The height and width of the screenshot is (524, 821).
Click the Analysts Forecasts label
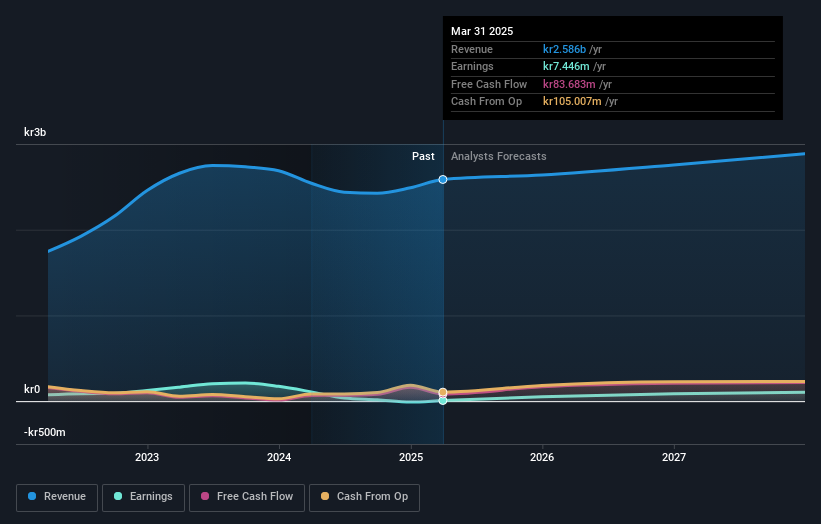[498, 157]
